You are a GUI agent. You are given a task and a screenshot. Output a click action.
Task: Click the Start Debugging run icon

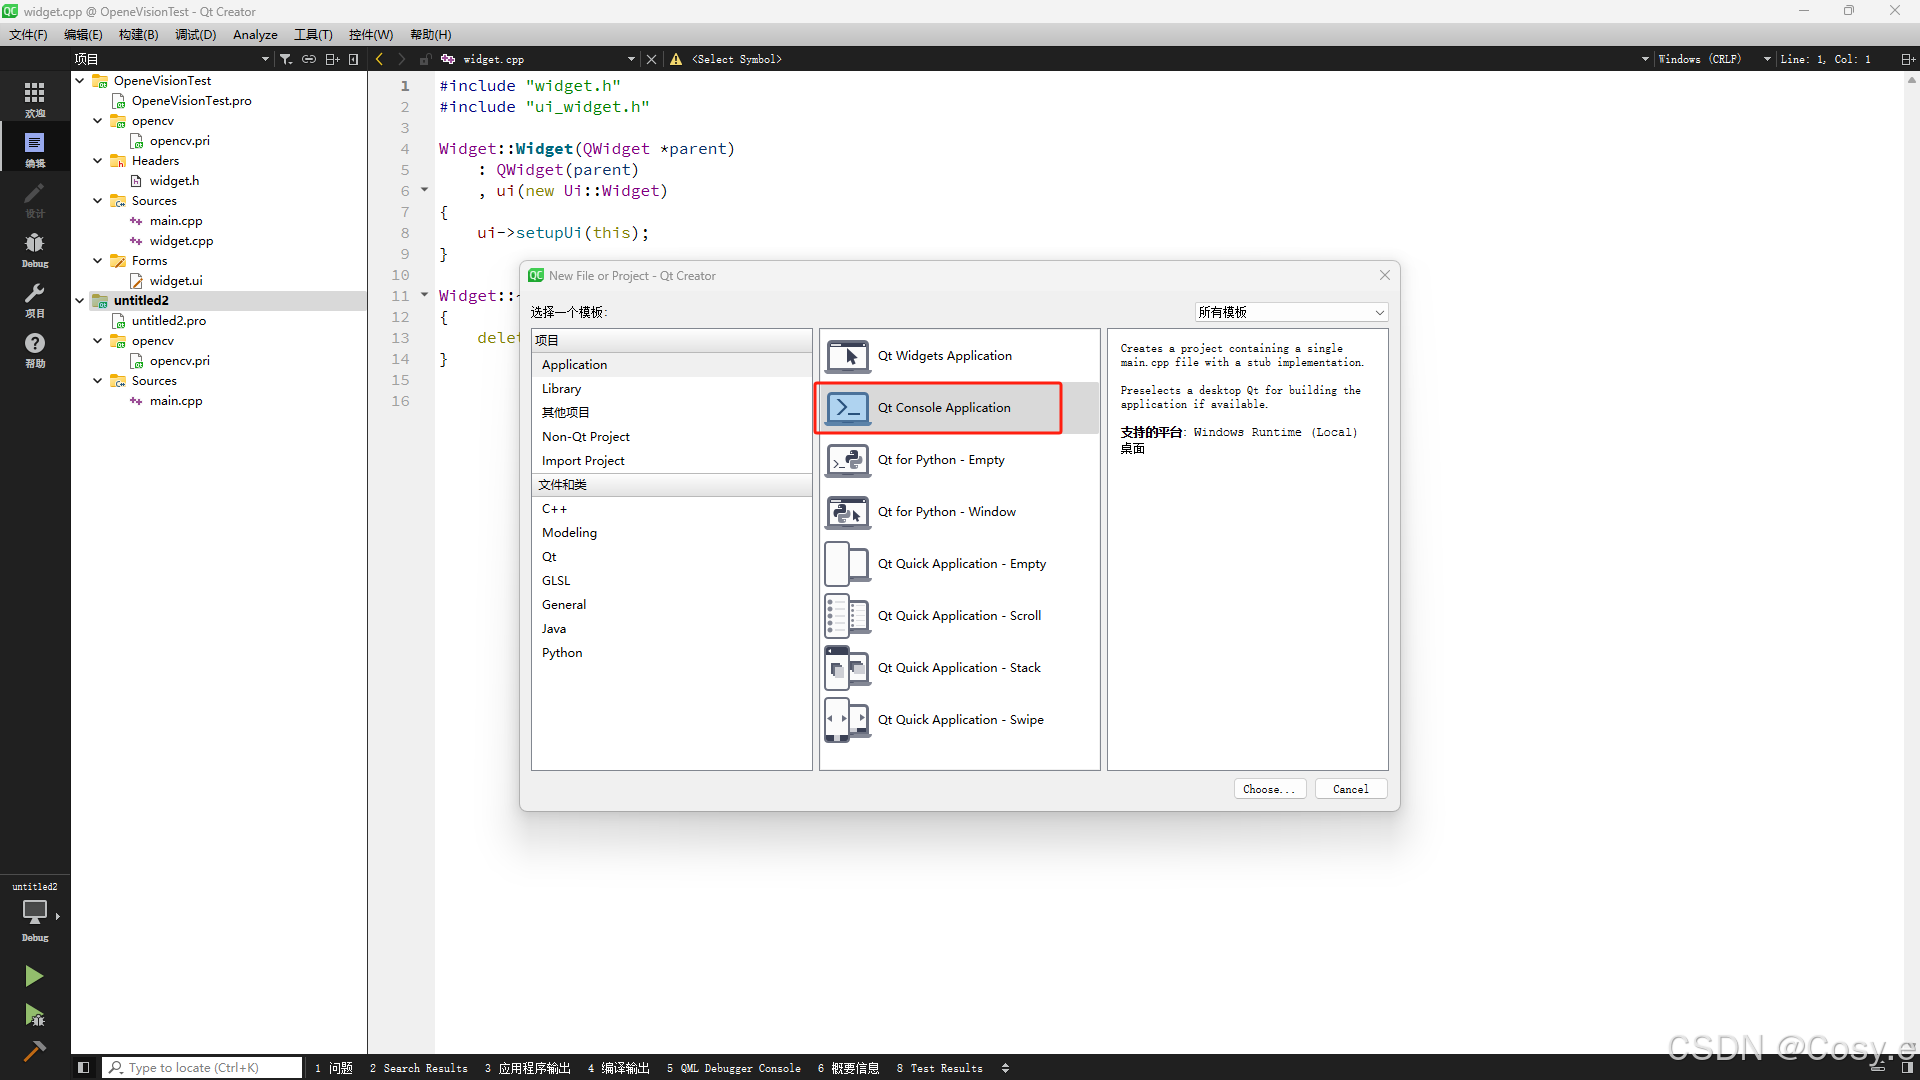(34, 1016)
